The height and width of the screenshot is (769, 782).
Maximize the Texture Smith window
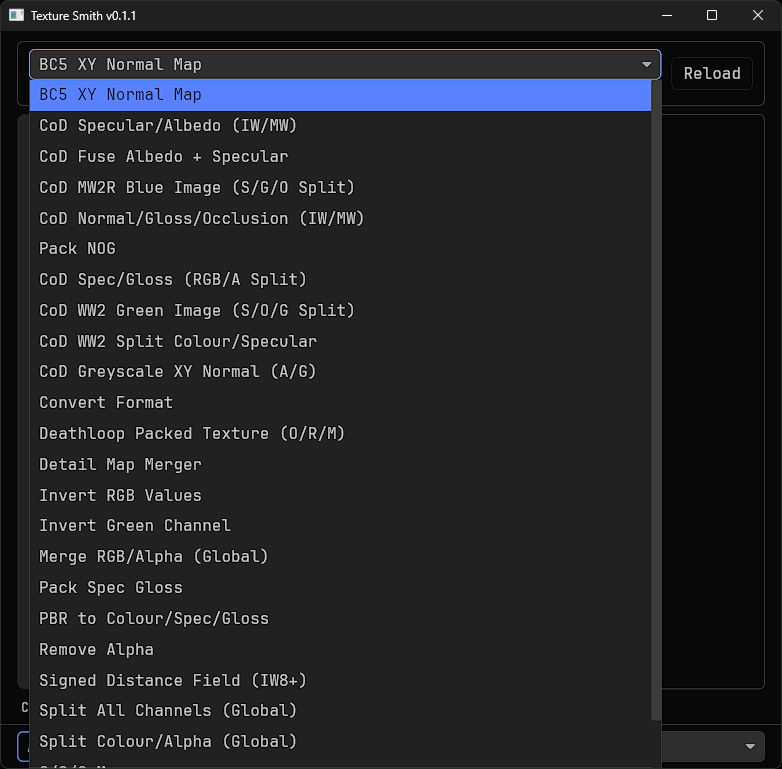(x=712, y=15)
